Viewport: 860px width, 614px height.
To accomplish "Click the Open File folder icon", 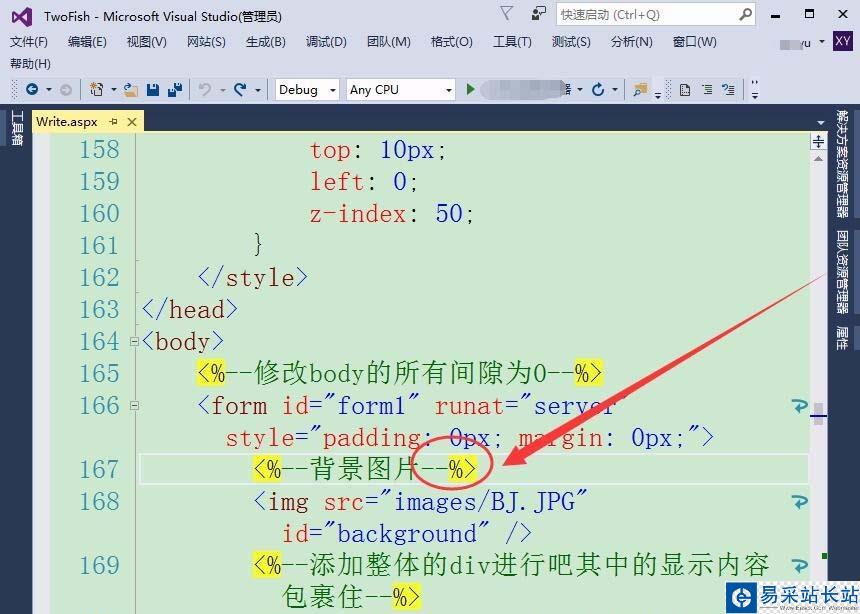I will point(131,89).
